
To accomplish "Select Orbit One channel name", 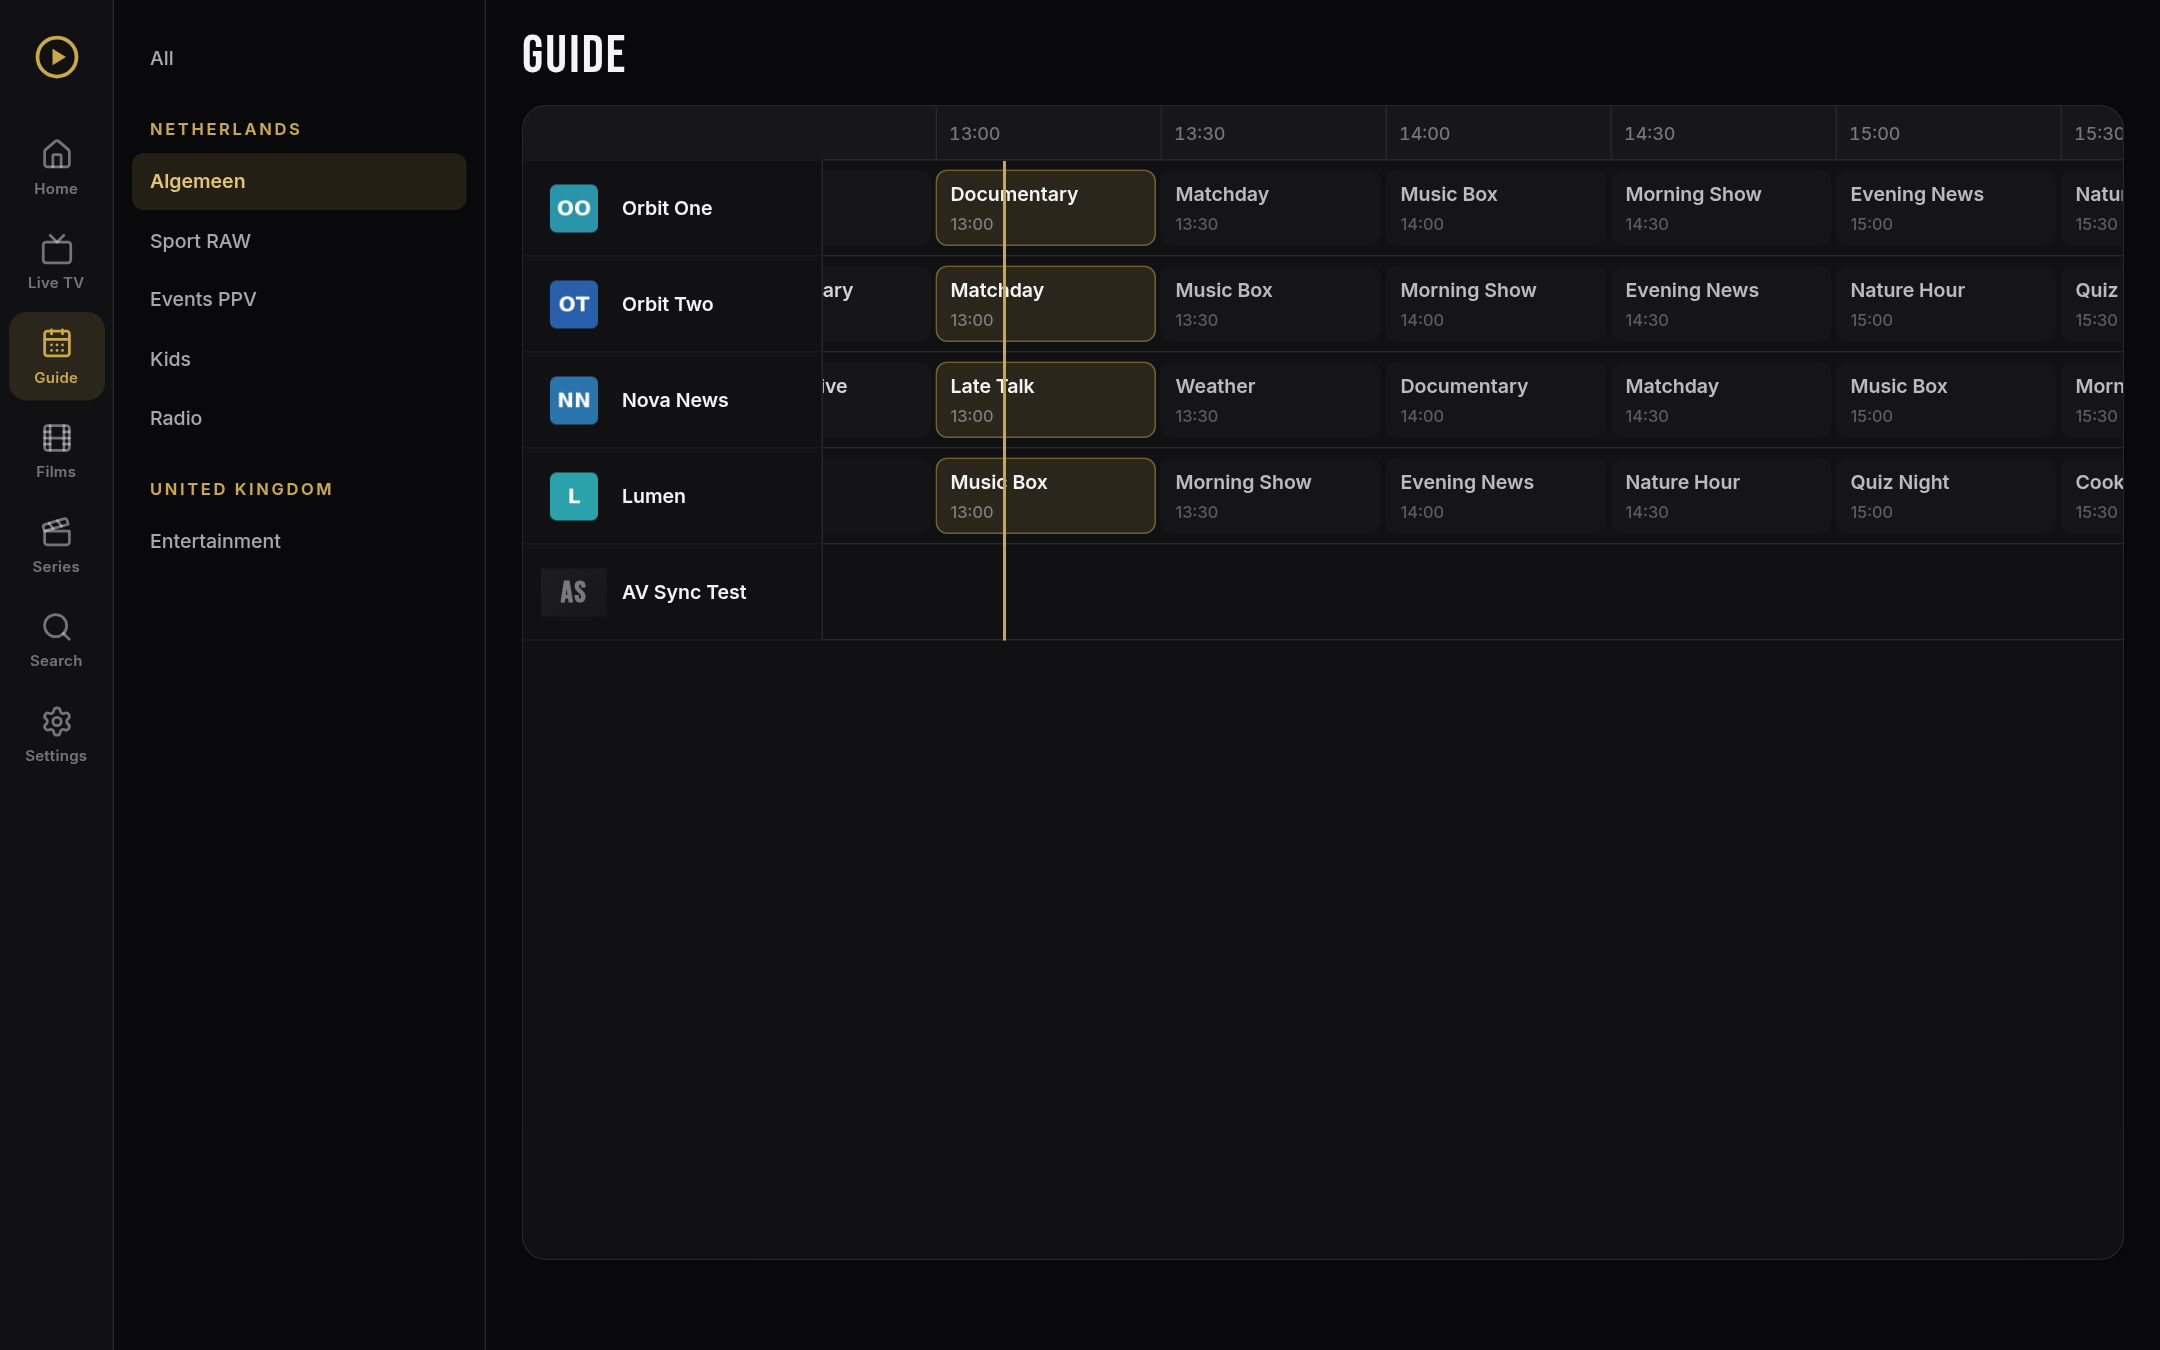I will click(667, 208).
